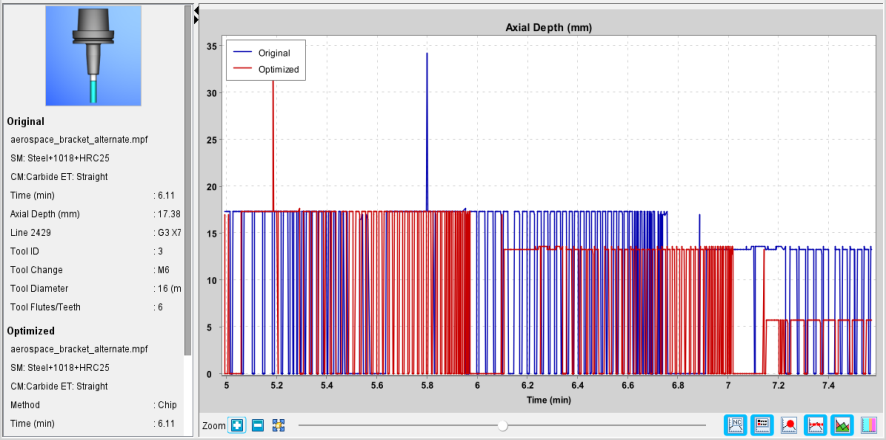Click the red dashed limit line icon

(x=815, y=424)
